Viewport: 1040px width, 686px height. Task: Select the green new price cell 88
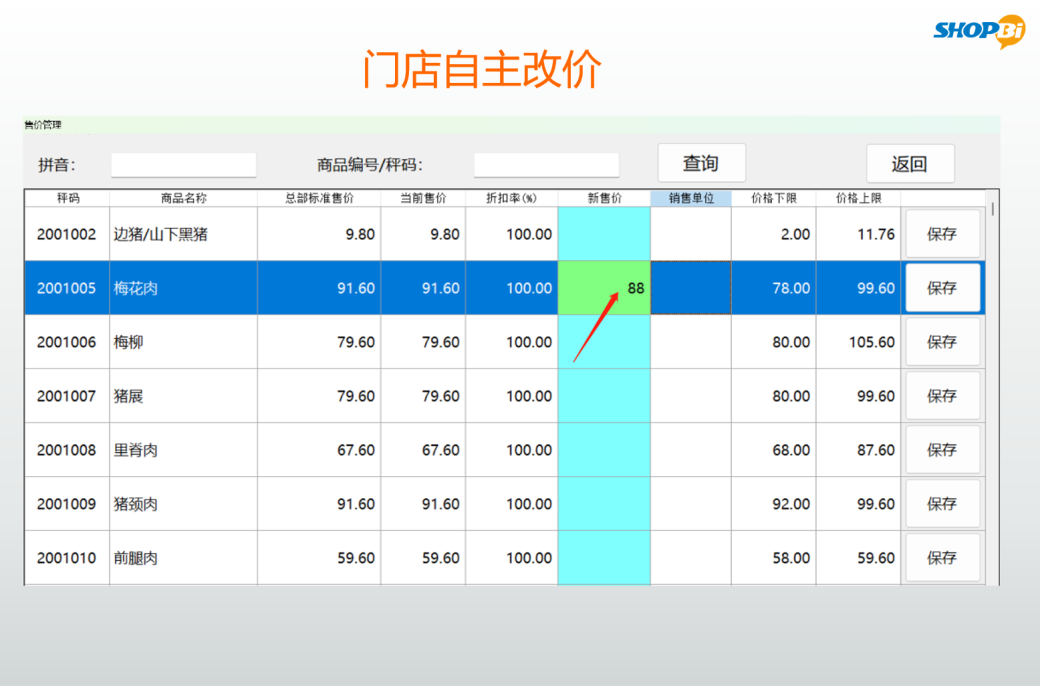click(x=604, y=288)
